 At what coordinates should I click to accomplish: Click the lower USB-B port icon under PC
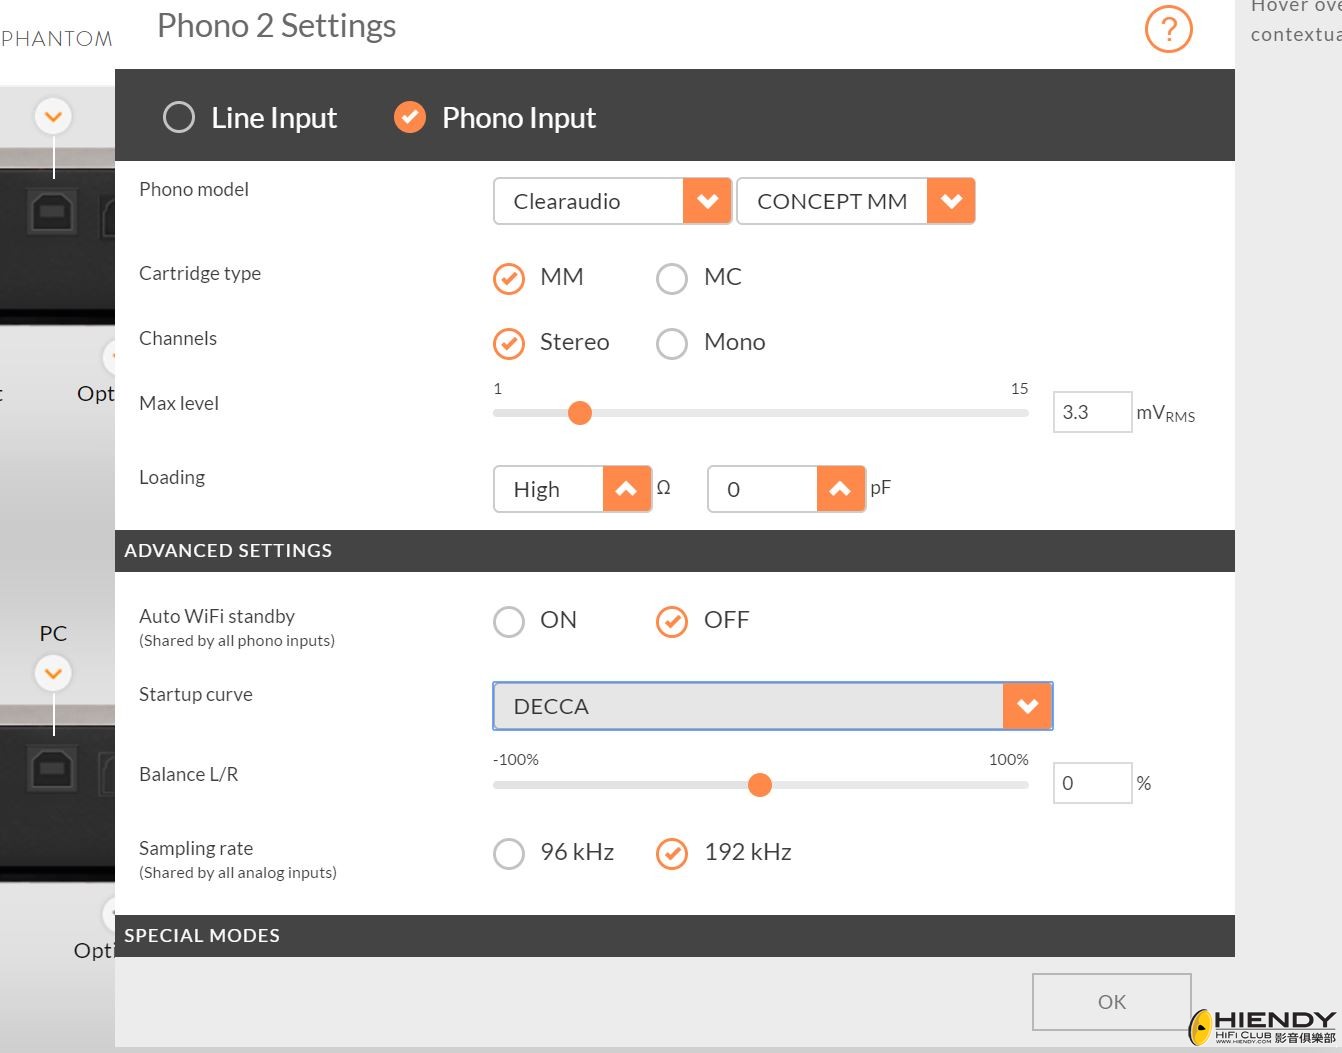point(53,770)
